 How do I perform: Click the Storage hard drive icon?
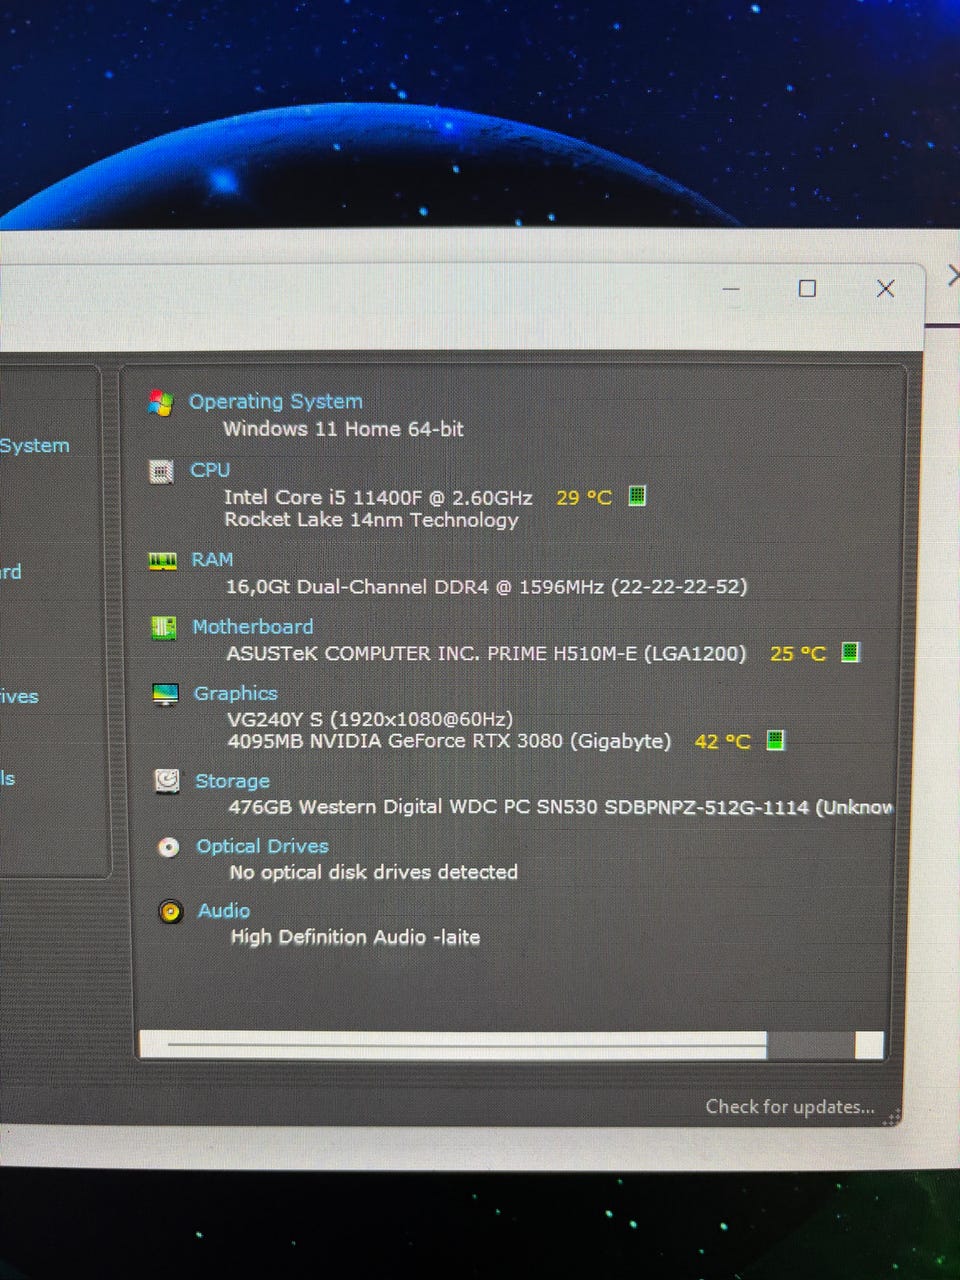tap(168, 781)
